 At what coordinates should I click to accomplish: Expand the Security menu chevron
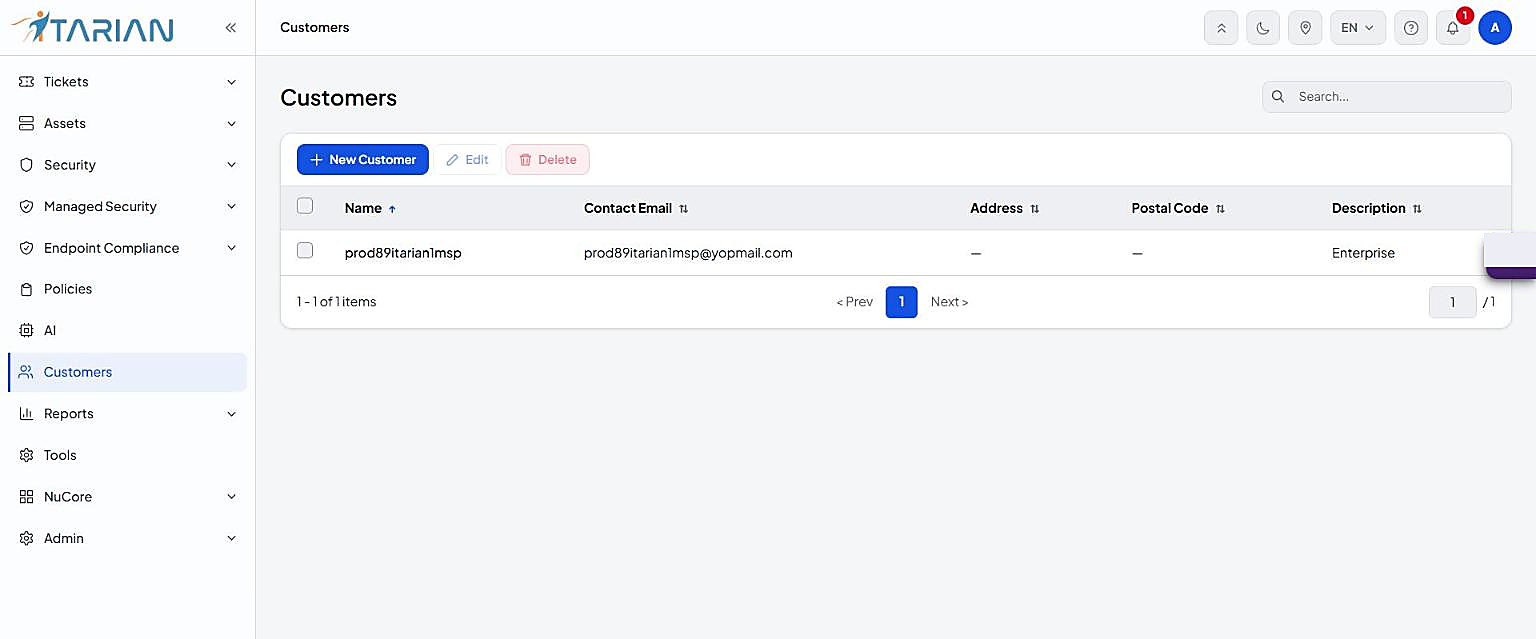pos(231,165)
